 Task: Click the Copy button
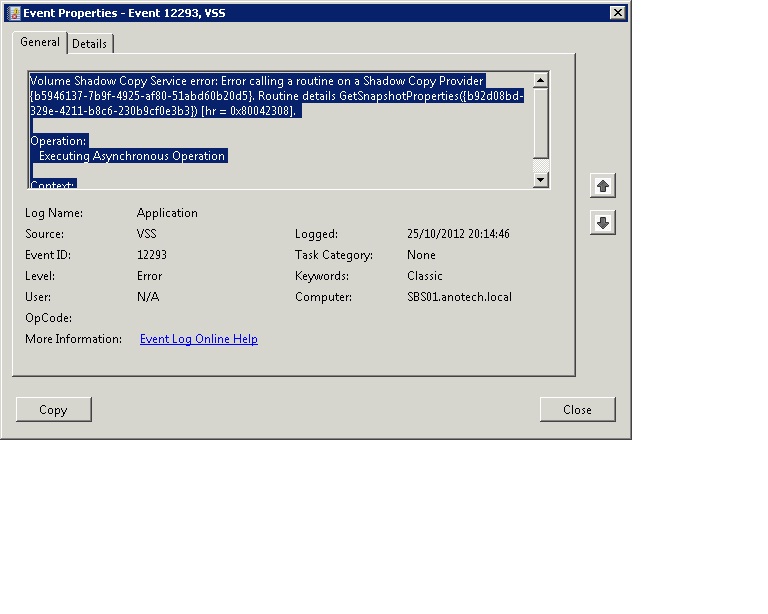pos(54,409)
